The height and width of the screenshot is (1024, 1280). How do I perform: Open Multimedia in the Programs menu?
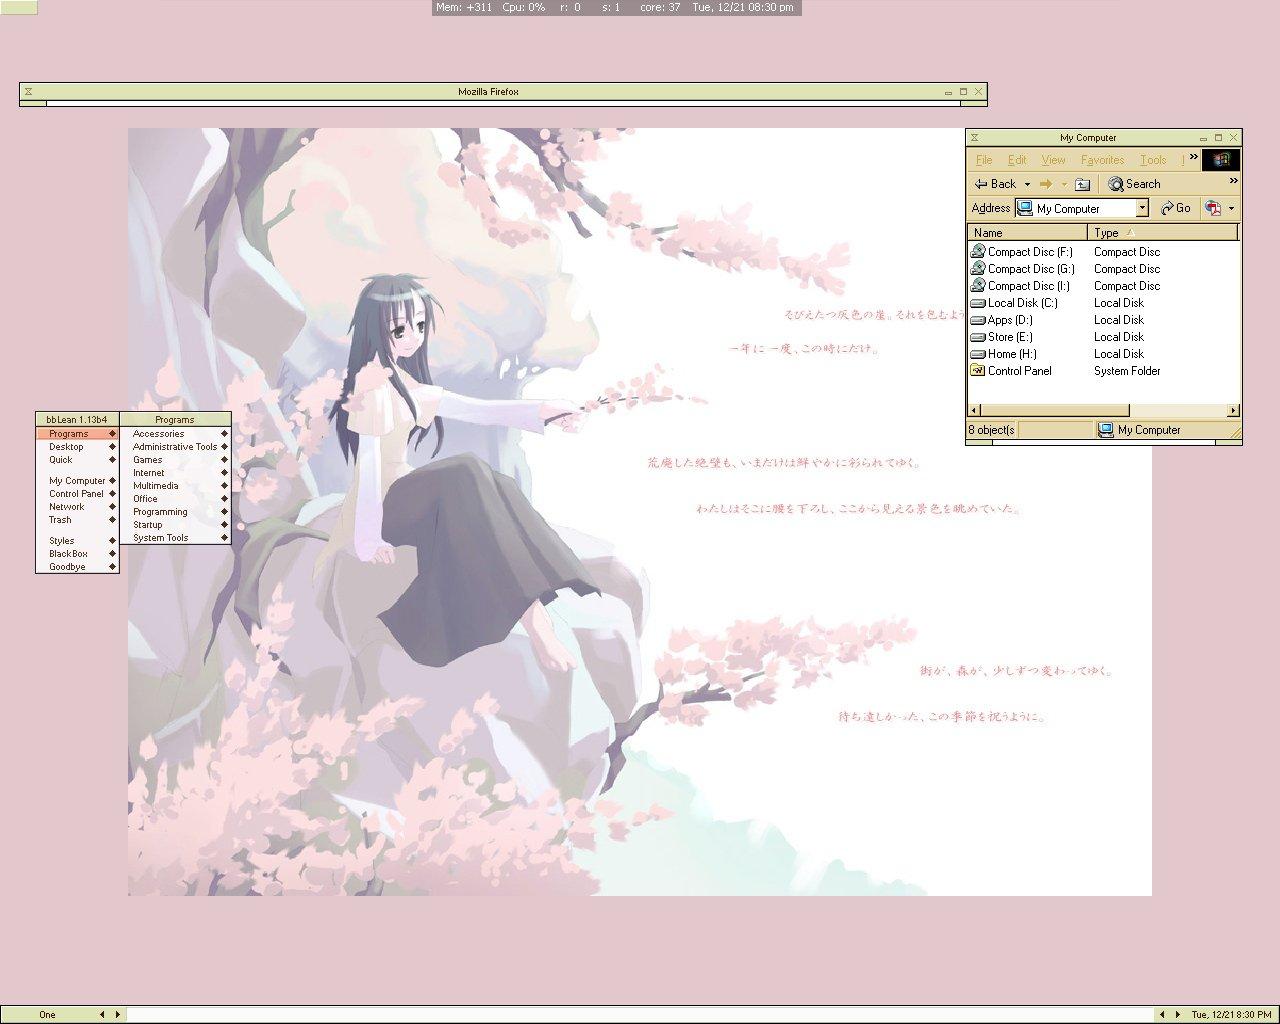(x=176, y=486)
